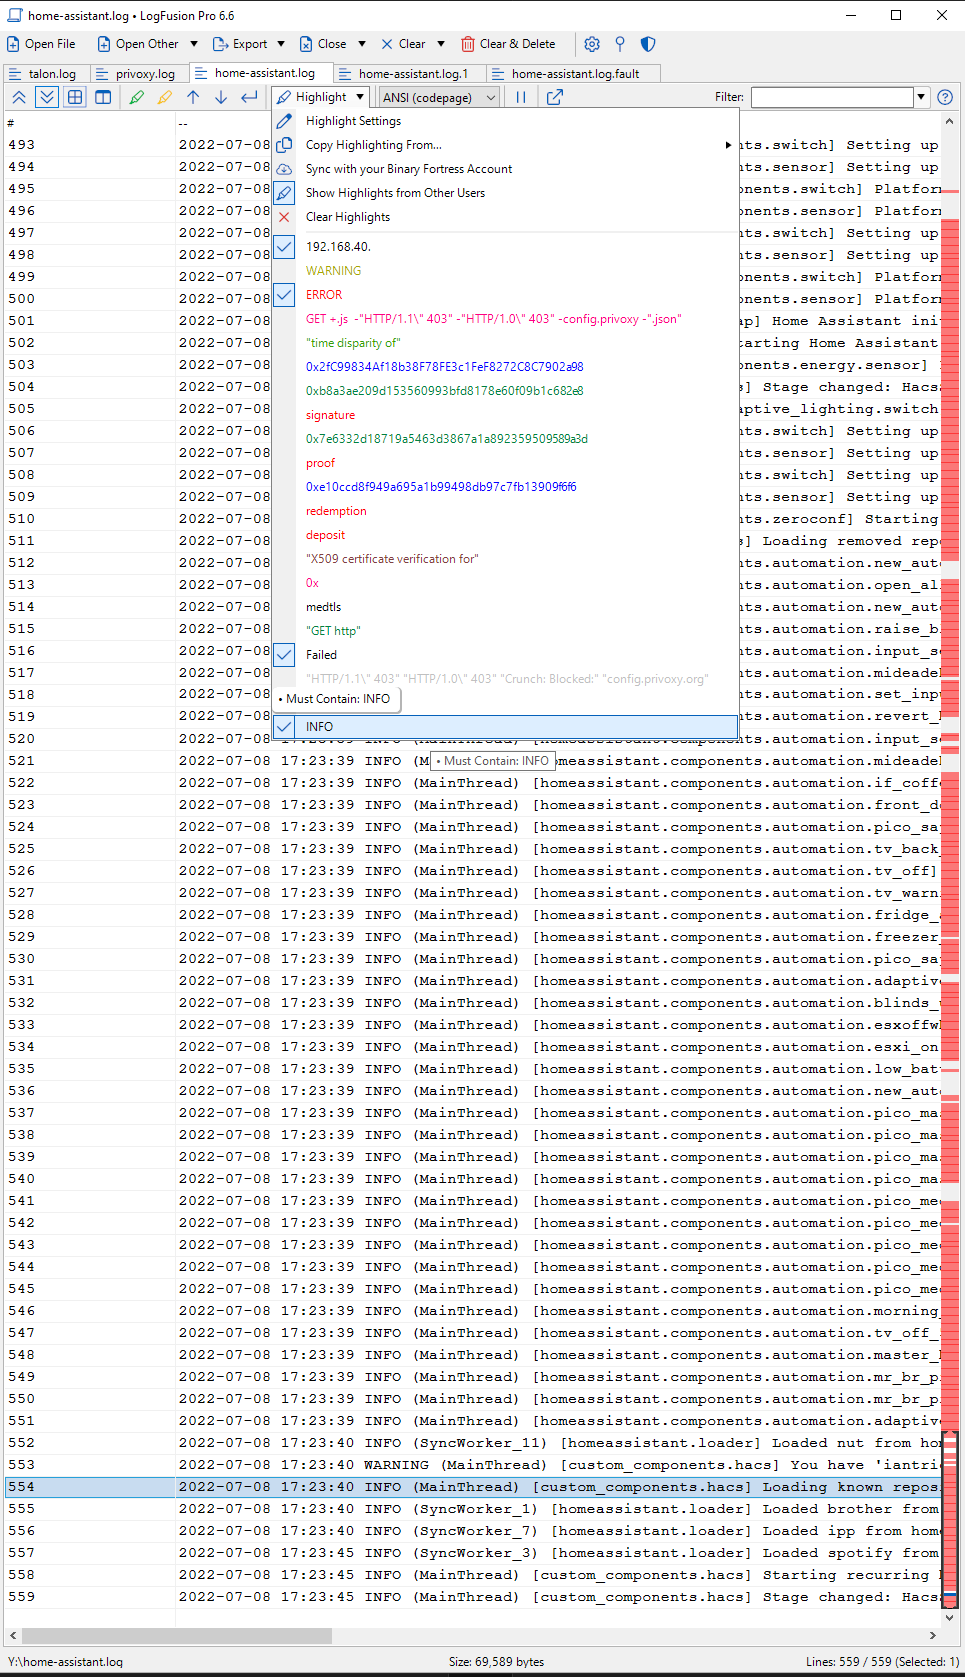Toggle the ERROR highlight rule off
Screen dimensions: 965x1677
coord(285,295)
